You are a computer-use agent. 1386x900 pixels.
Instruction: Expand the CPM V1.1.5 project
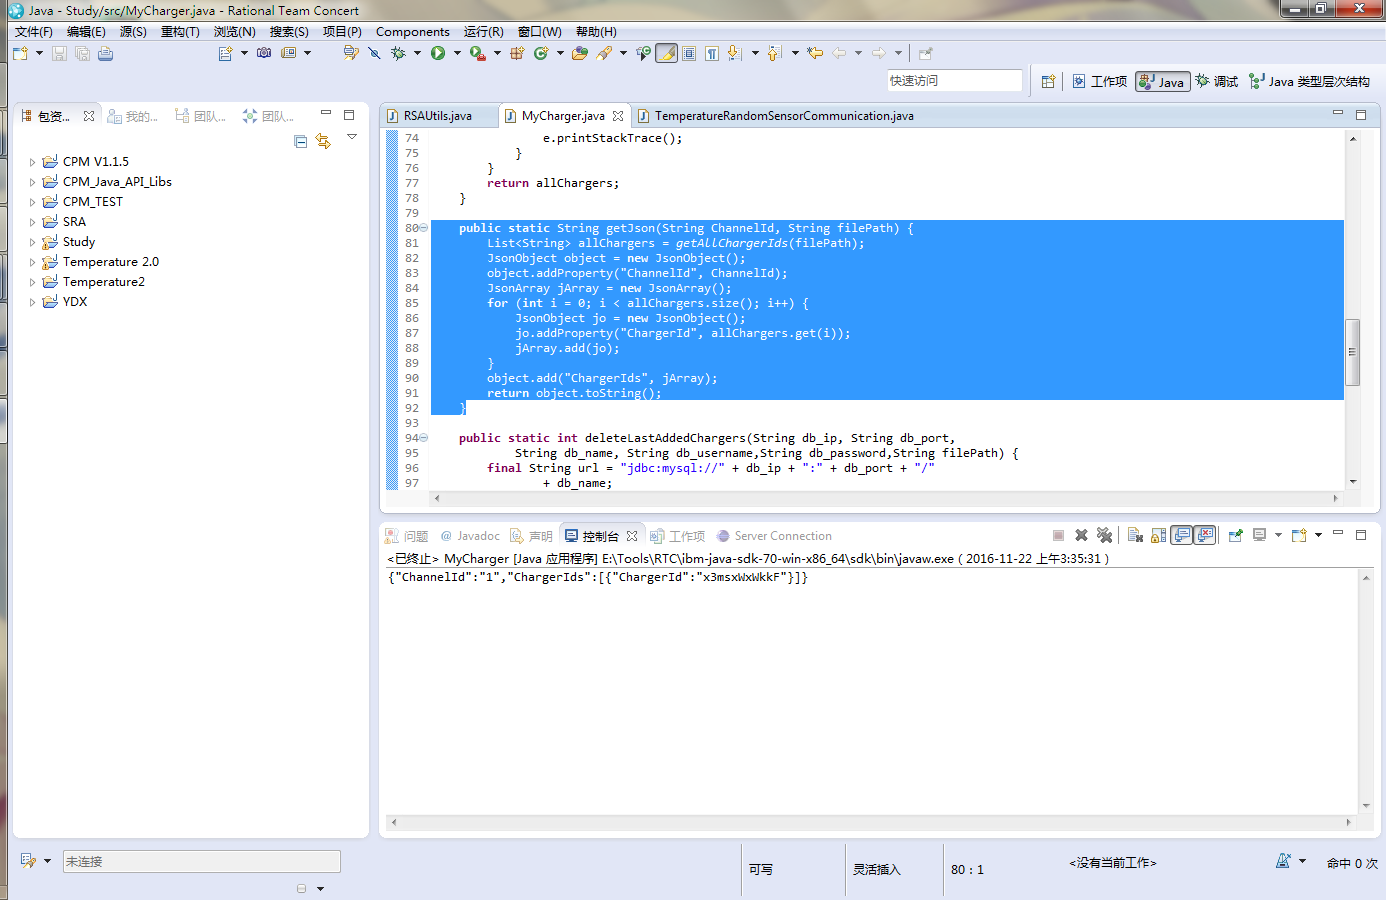(32, 162)
